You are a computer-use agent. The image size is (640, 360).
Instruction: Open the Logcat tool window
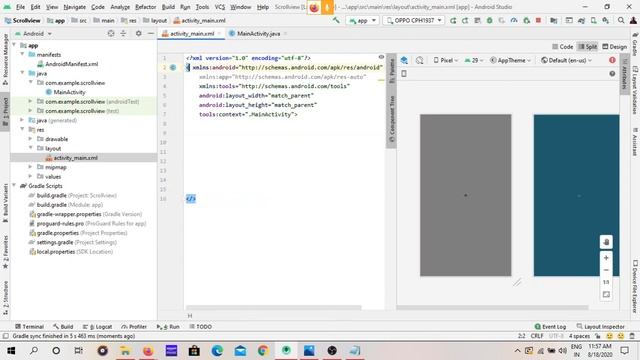click(x=98, y=327)
